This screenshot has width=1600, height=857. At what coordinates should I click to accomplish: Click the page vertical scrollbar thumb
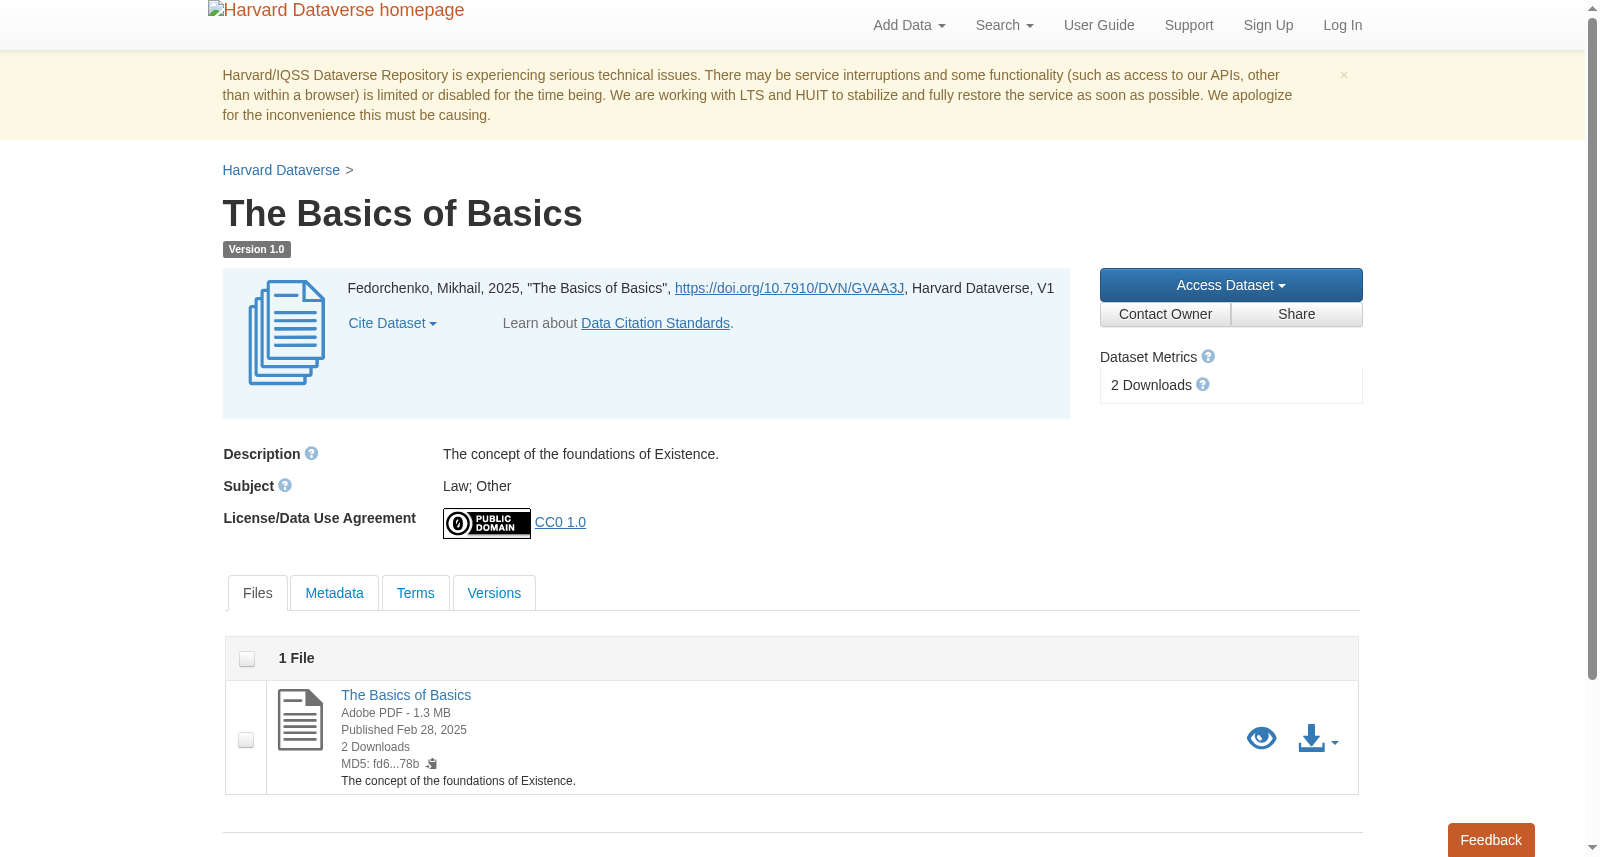point(1592,348)
